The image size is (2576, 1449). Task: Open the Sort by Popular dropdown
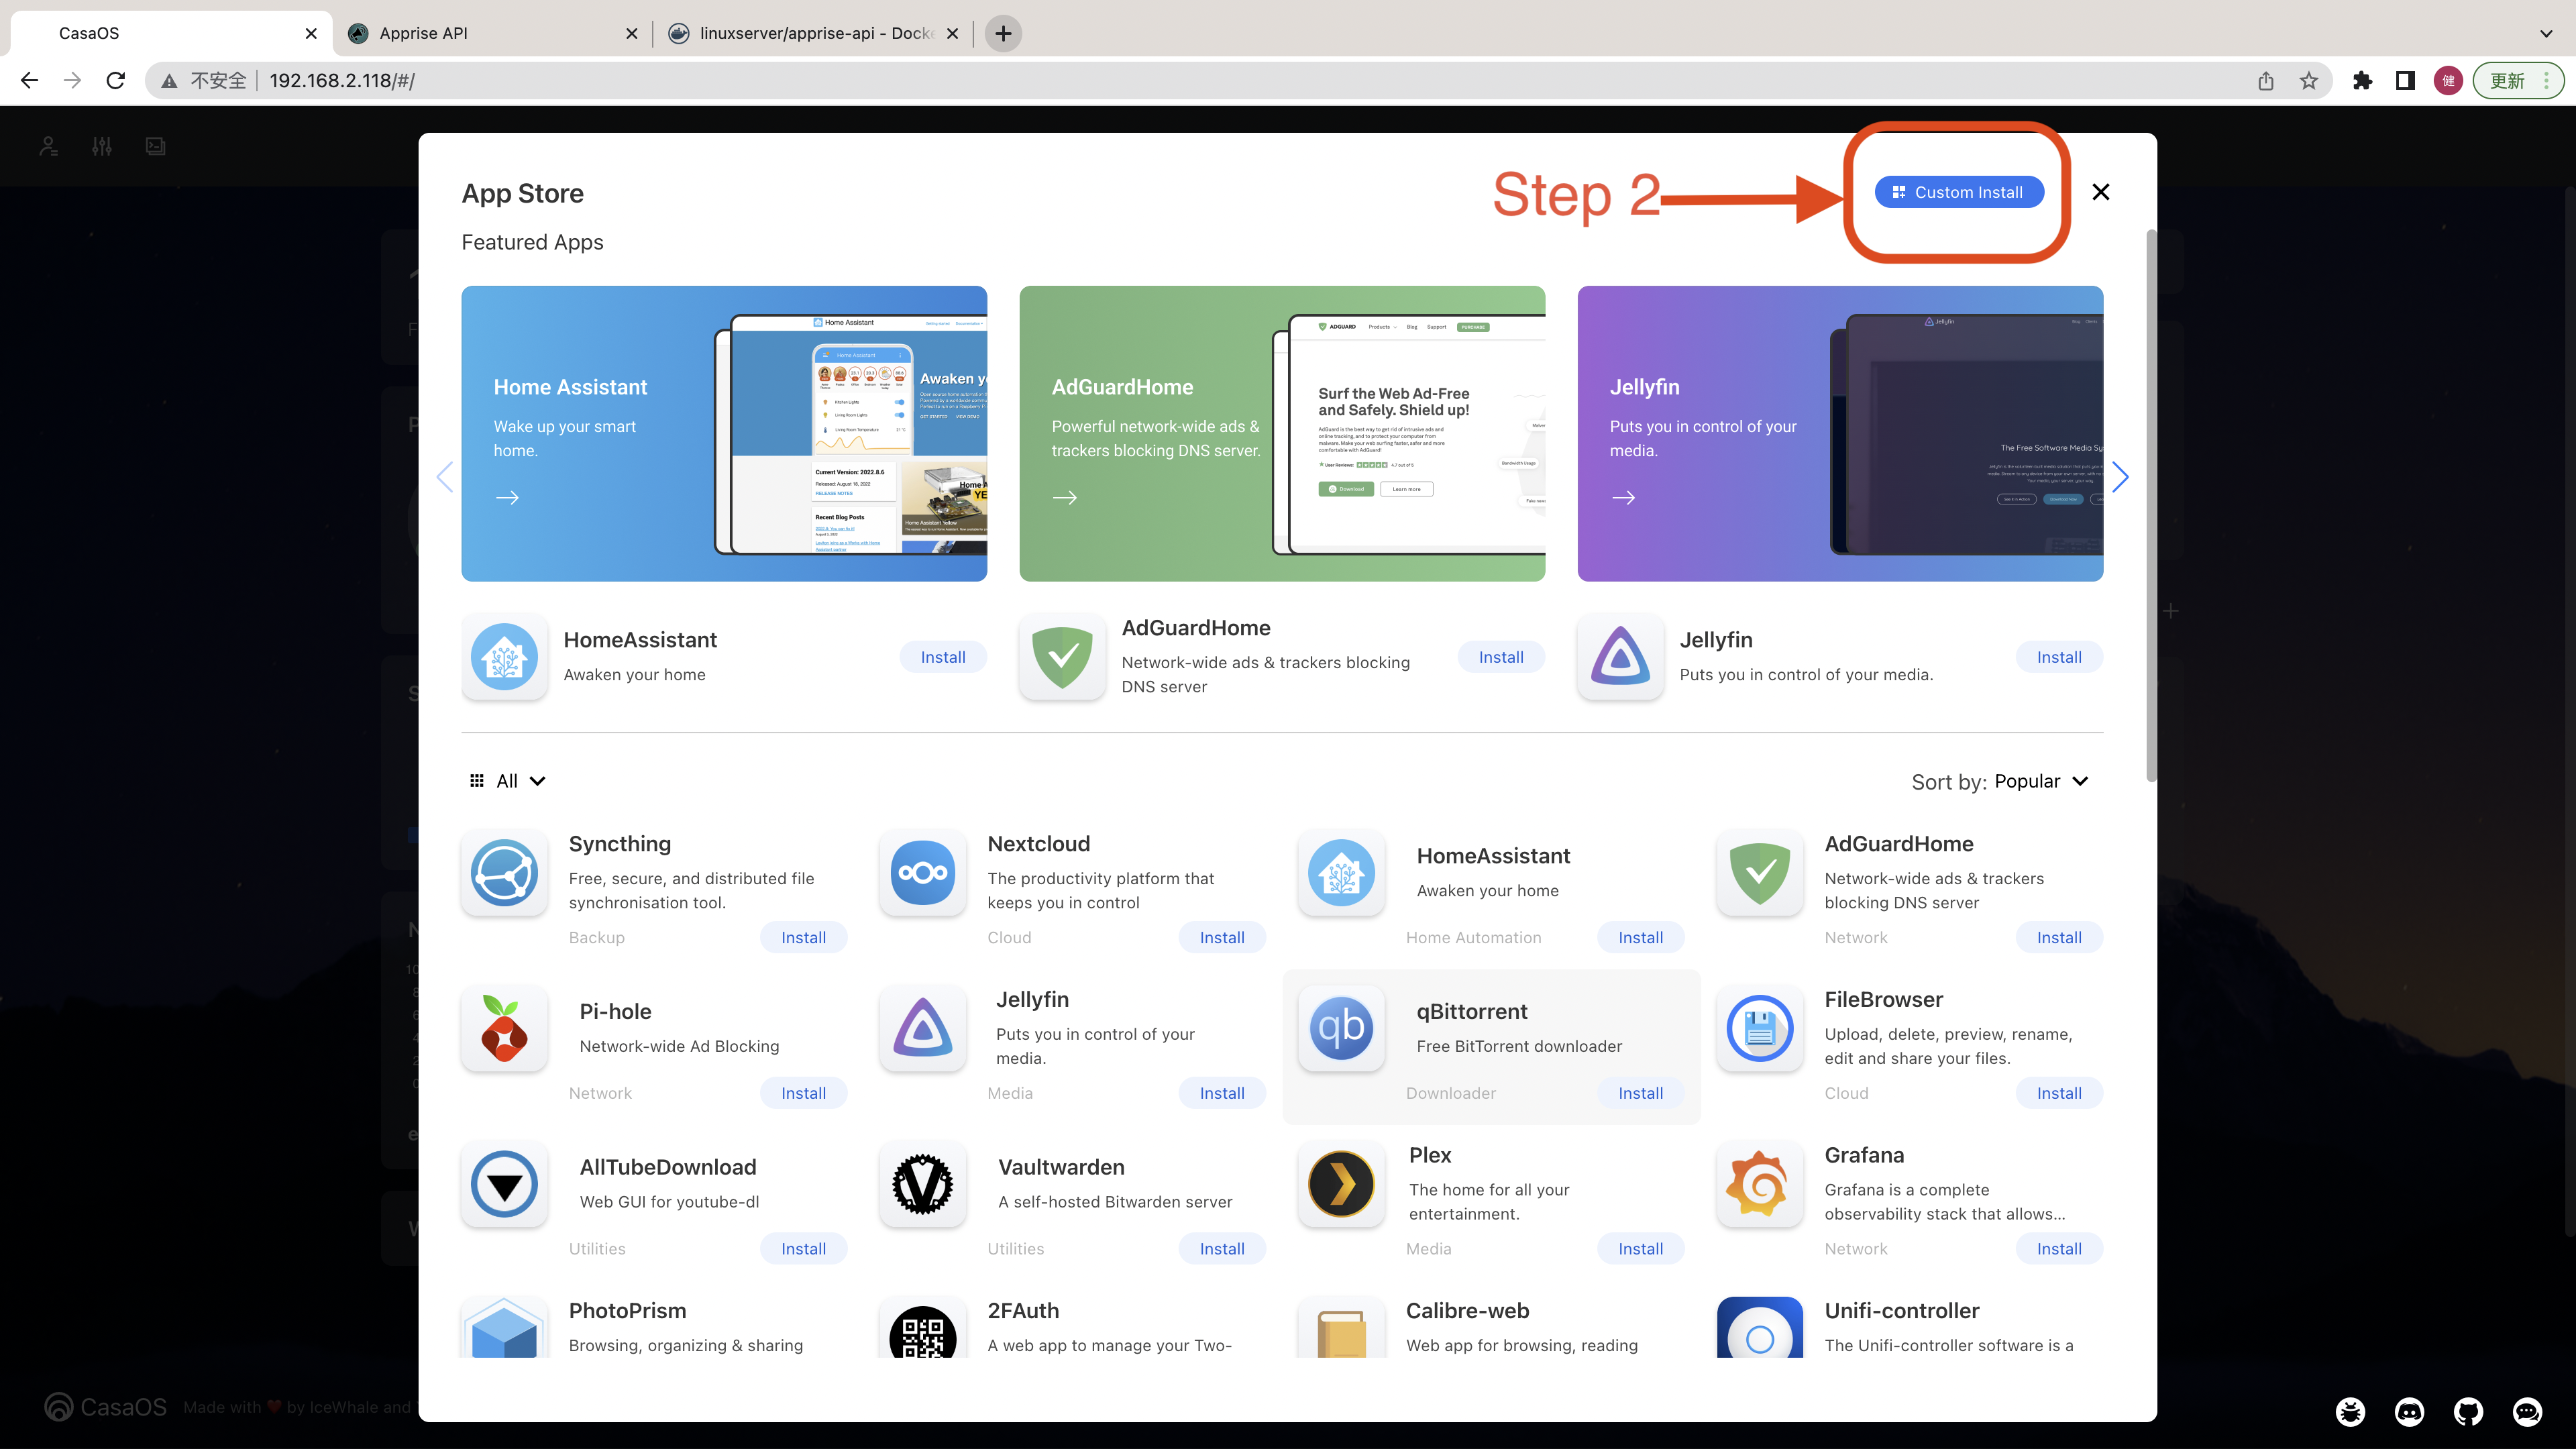2040,781
